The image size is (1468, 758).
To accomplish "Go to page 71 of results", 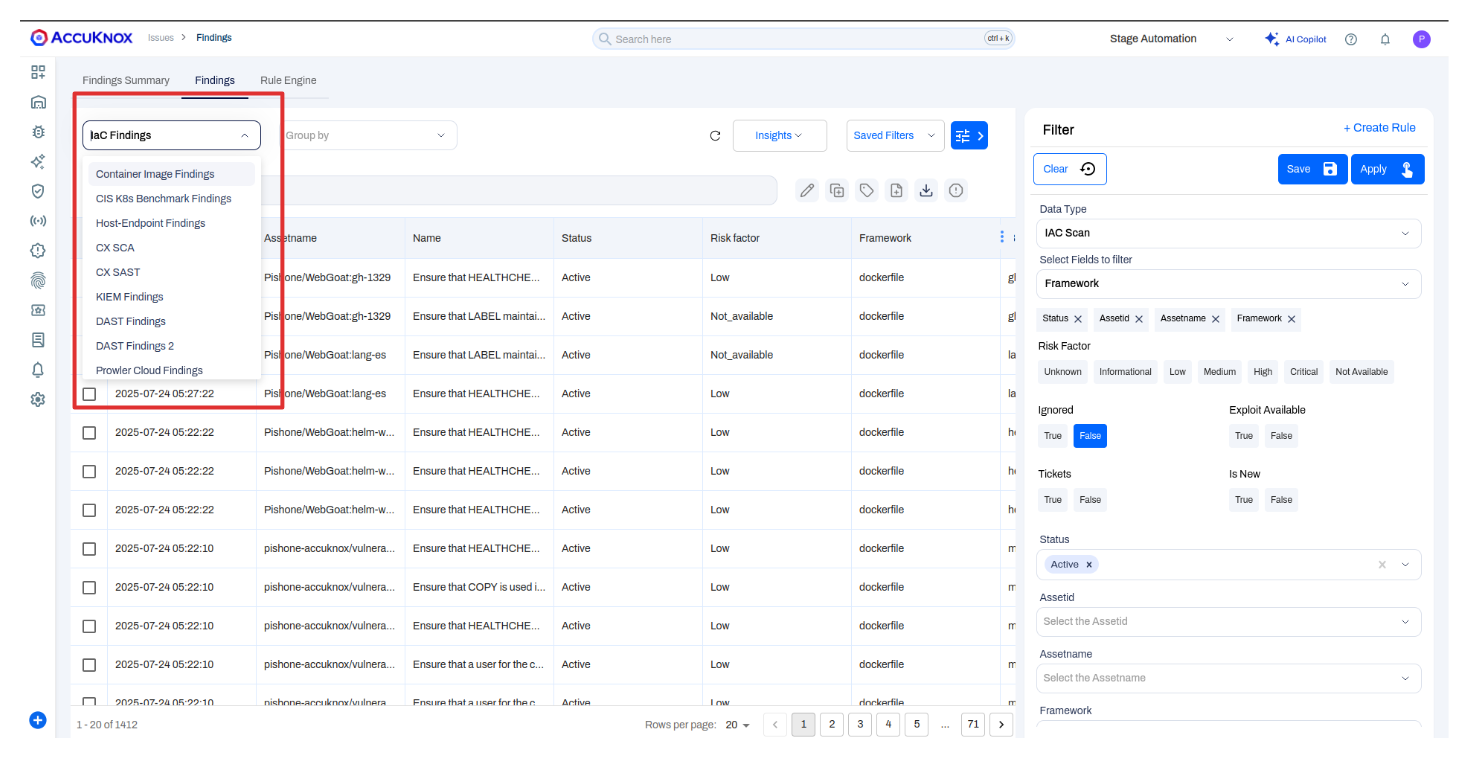I will (x=973, y=725).
